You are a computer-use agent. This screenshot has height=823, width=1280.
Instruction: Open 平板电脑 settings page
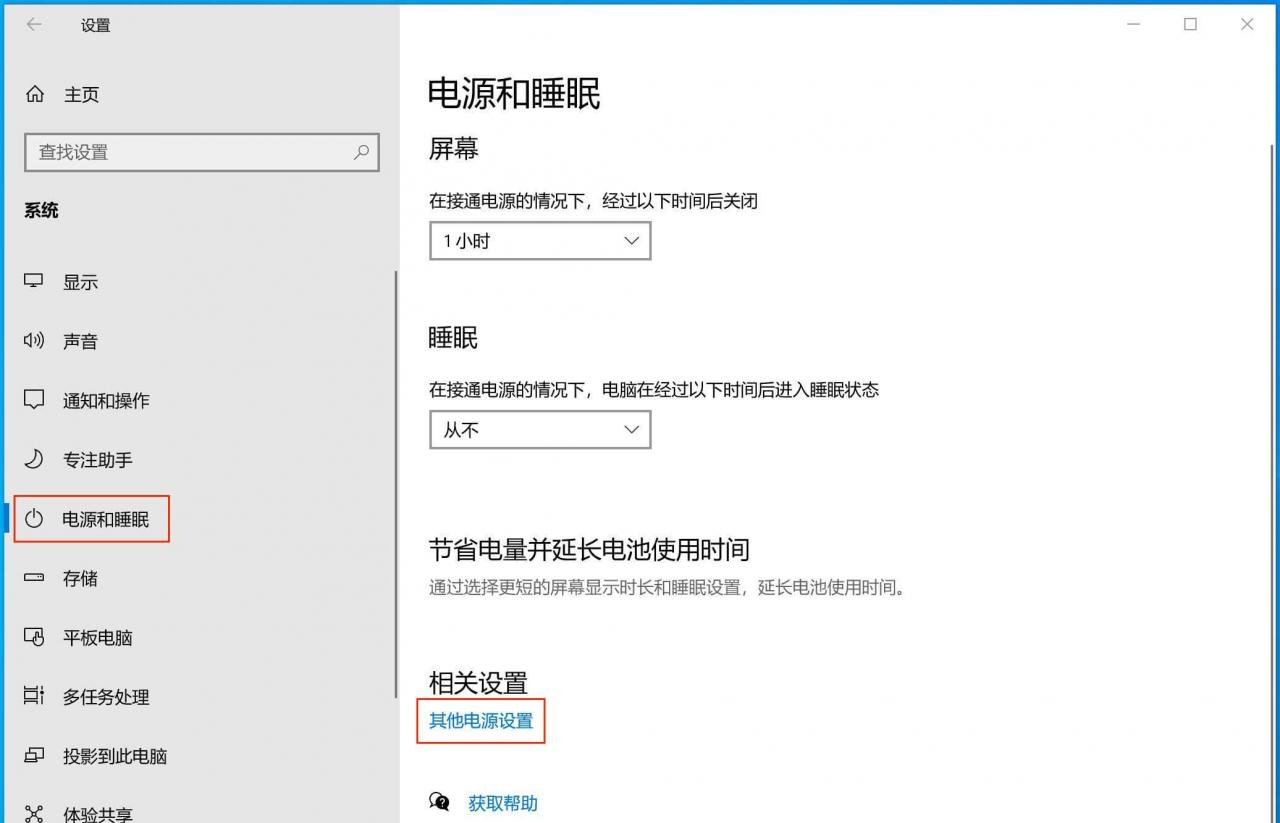click(97, 638)
